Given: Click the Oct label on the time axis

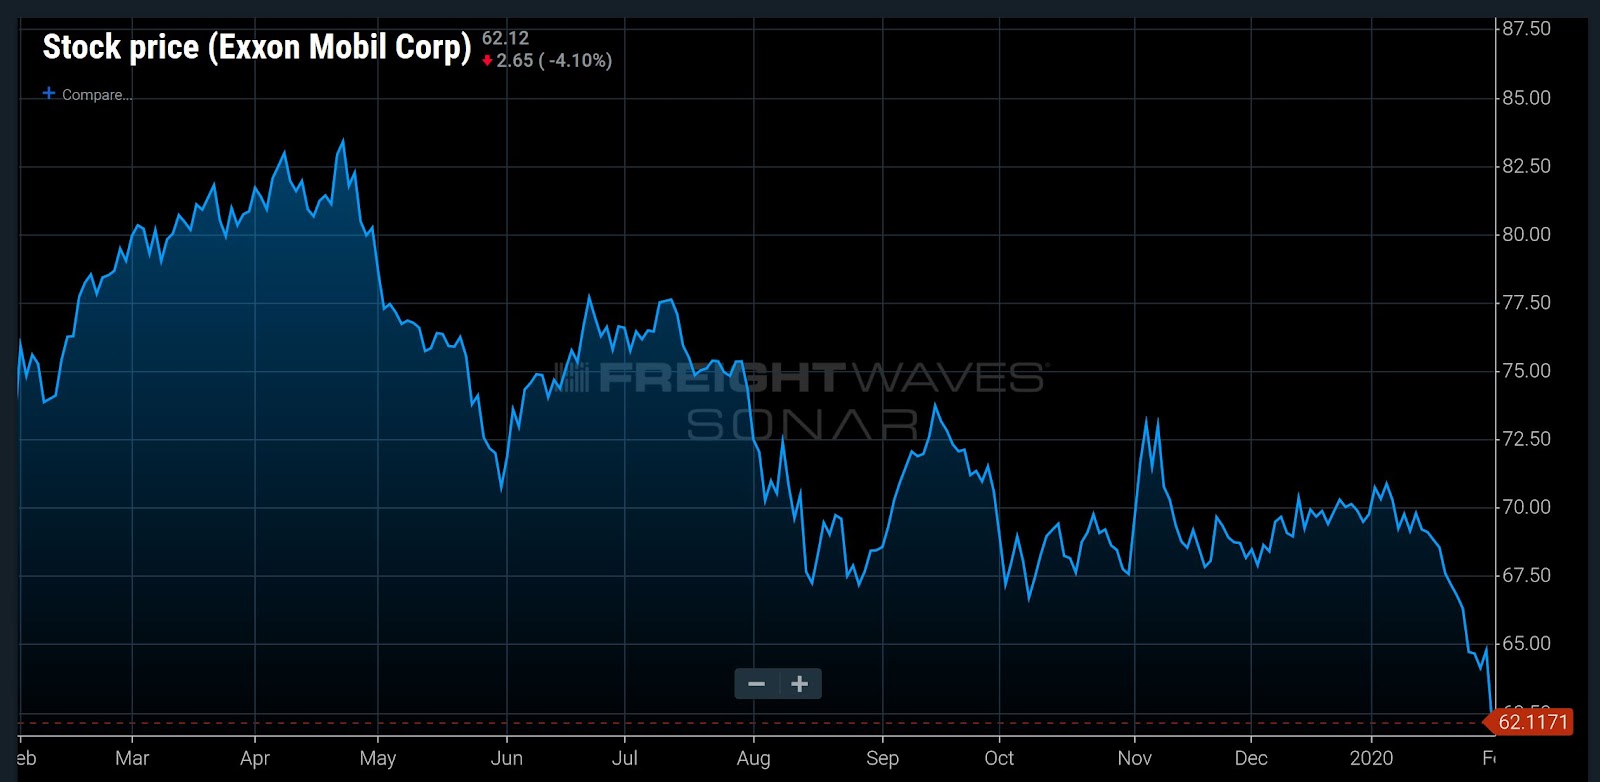Looking at the screenshot, I should [x=999, y=758].
